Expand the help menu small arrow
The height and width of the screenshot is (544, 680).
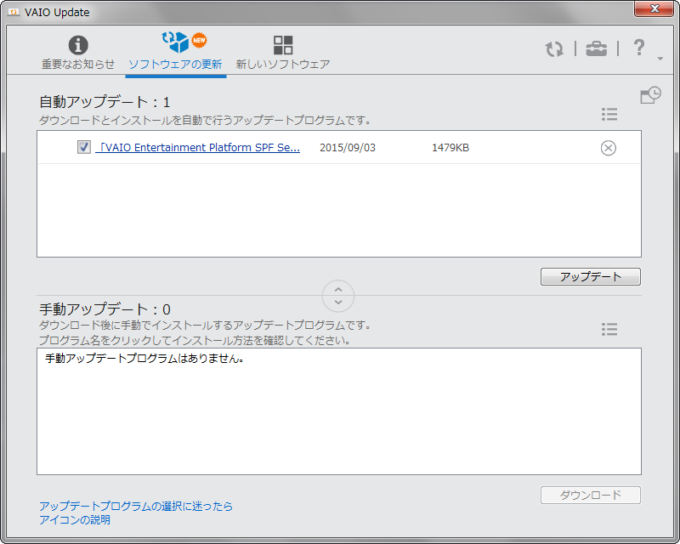point(660,60)
